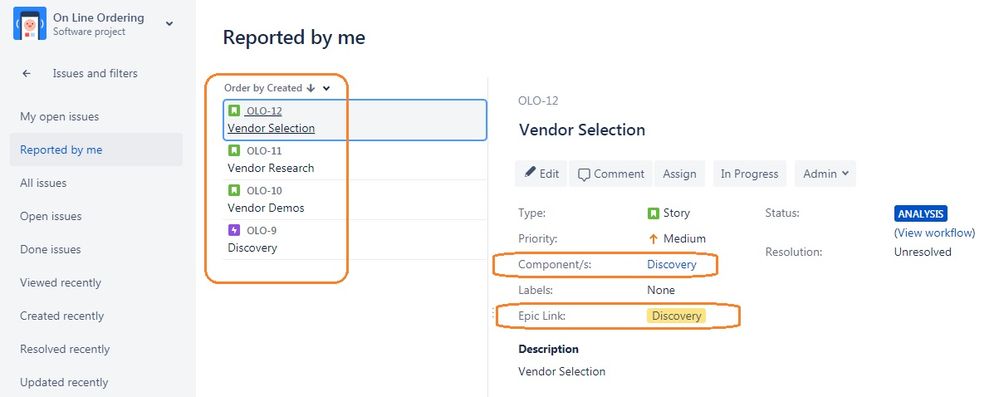Image resolution: width=999 pixels, height=397 pixels.
Task: Open the Admin dropdown menu
Action: (x=825, y=173)
